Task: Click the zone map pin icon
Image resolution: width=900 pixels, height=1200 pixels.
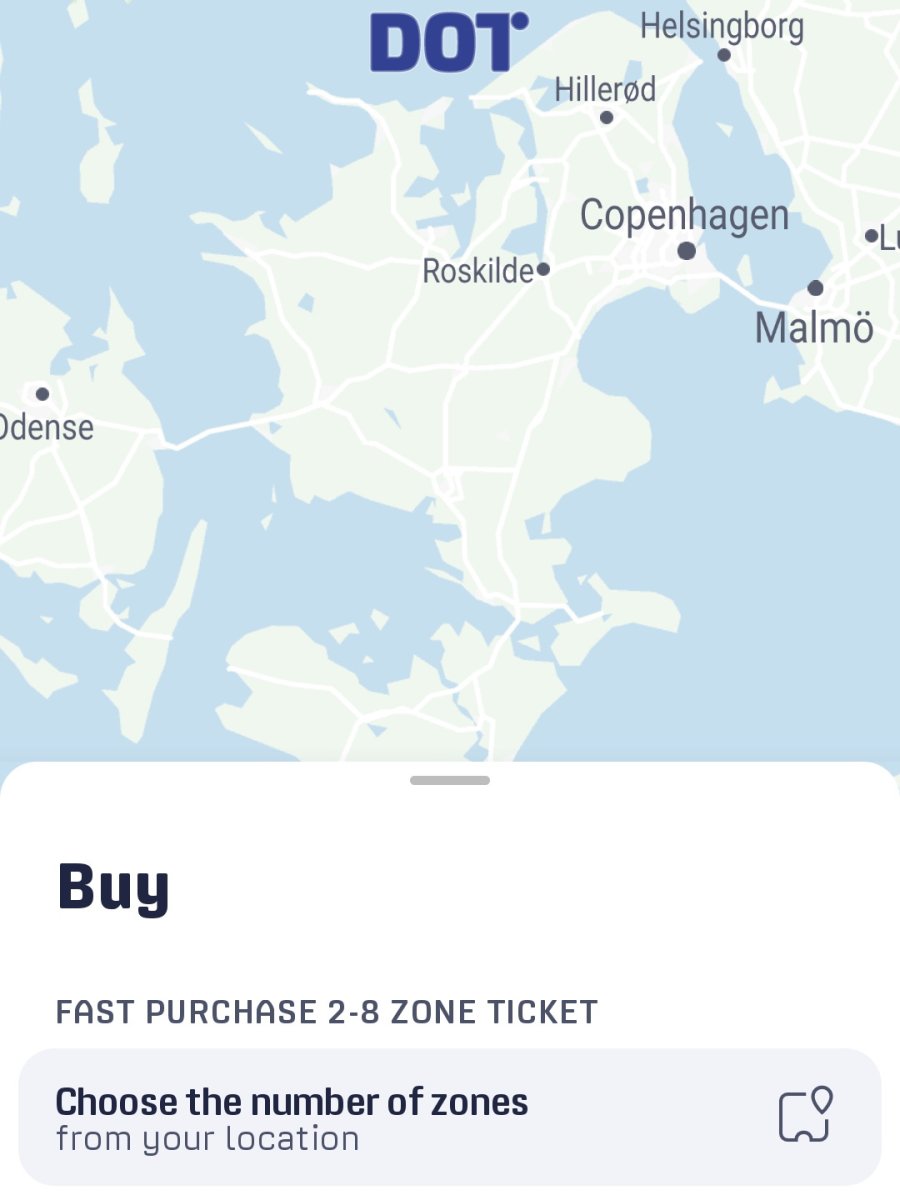Action: (806, 1114)
